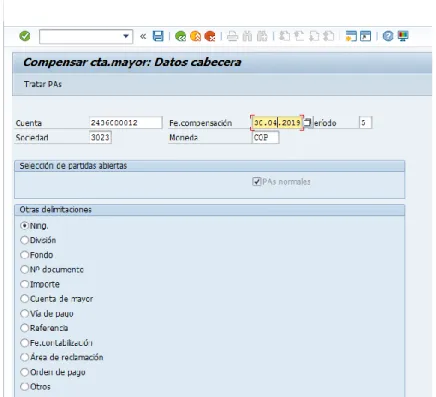
Task: Click the Cuenta input field
Action: point(126,123)
